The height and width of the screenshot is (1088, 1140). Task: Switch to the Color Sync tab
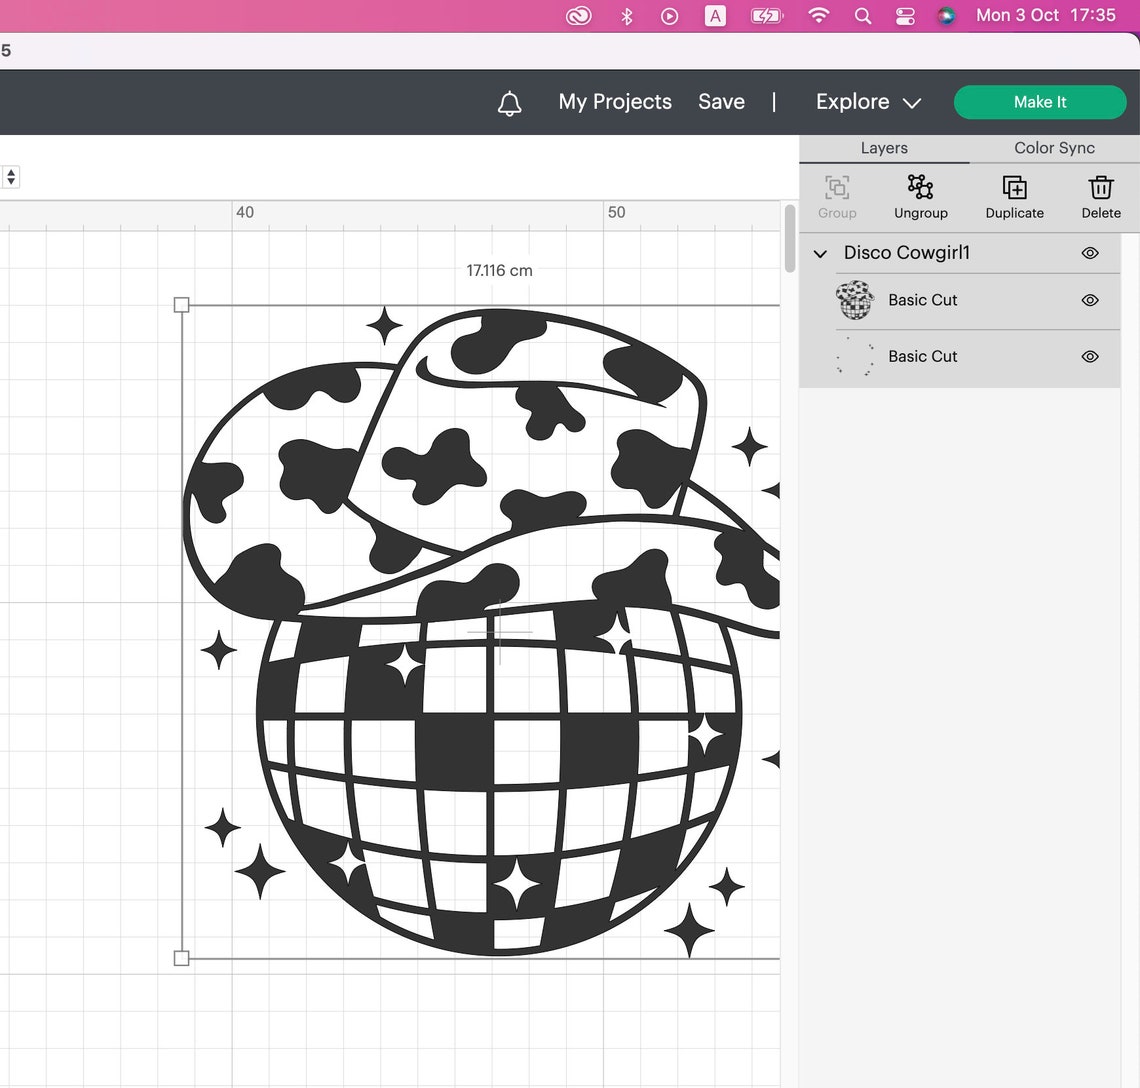(x=1053, y=148)
